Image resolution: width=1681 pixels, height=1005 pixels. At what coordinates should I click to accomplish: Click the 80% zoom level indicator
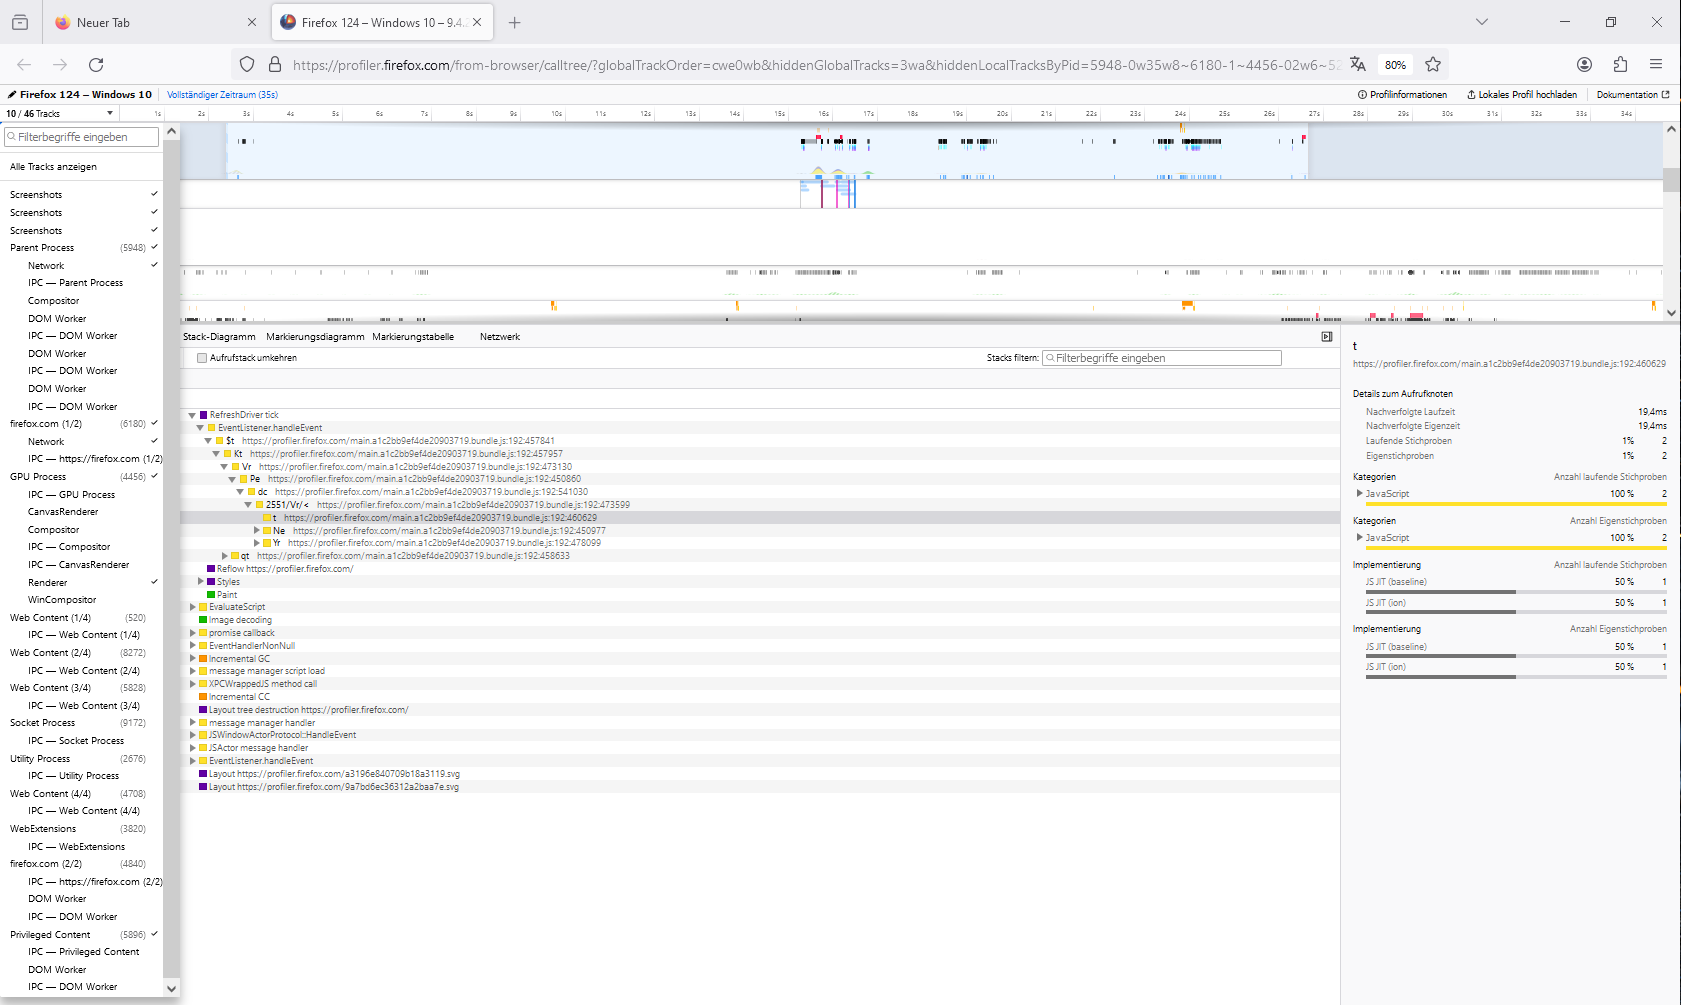pyautogui.click(x=1395, y=65)
